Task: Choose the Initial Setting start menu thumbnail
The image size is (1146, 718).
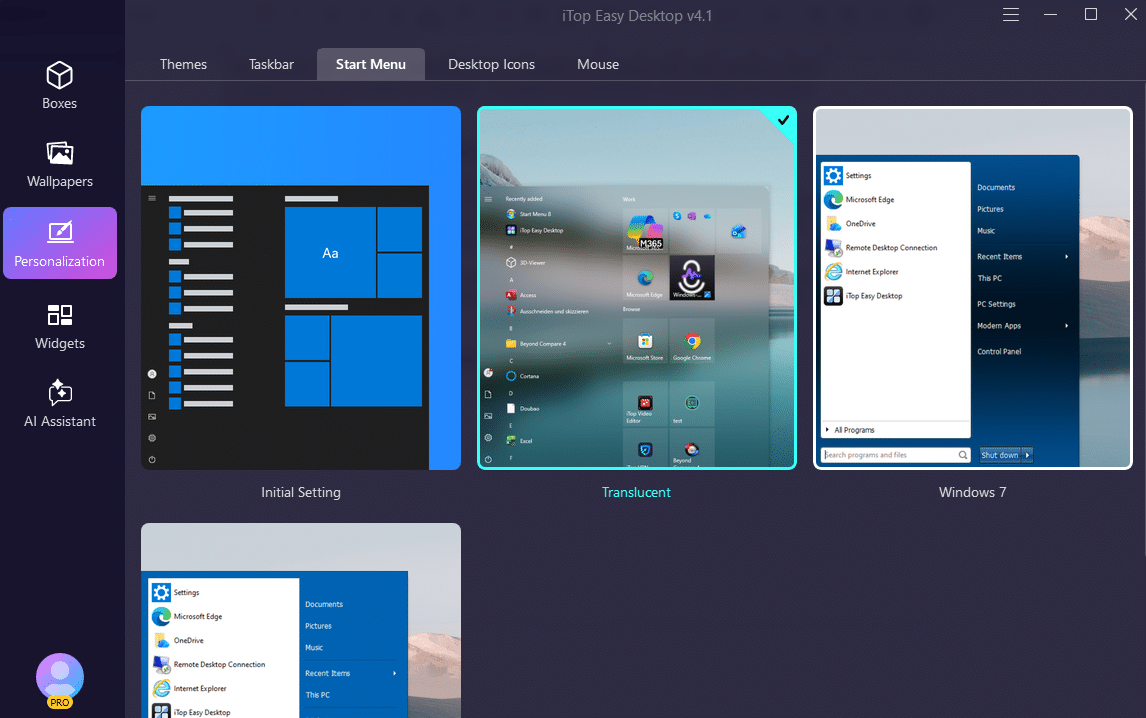Action: (301, 288)
